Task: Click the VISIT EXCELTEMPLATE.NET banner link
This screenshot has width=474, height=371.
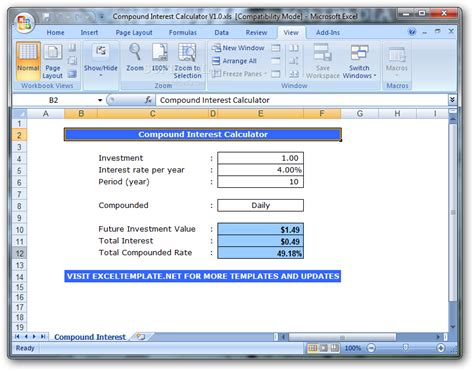Action: (x=203, y=276)
